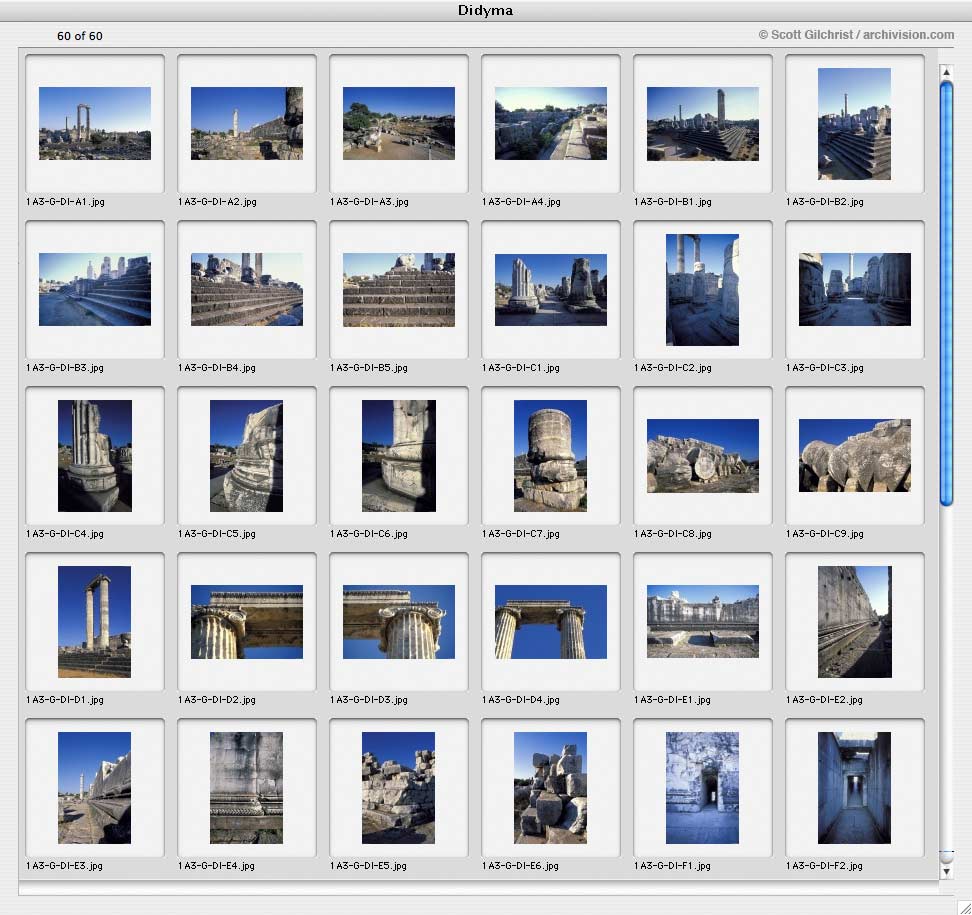Open the 1A3-G-DI-A3.jpg image thumbnail

point(399,123)
